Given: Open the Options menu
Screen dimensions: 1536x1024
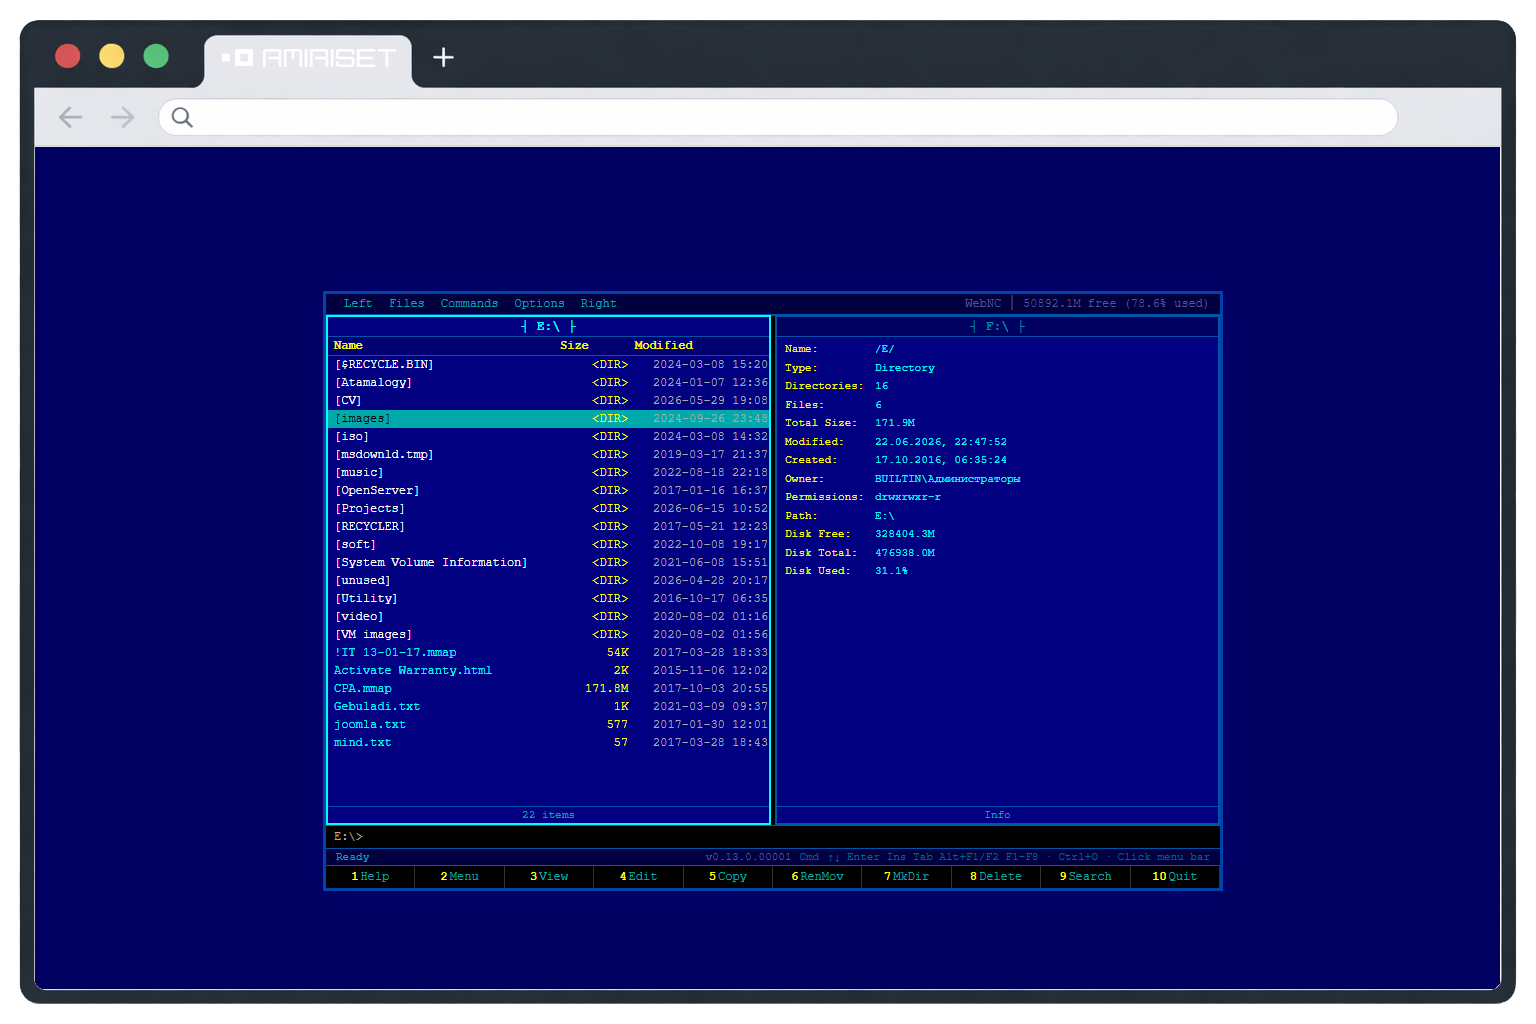Looking at the screenshot, I should click(x=539, y=303).
